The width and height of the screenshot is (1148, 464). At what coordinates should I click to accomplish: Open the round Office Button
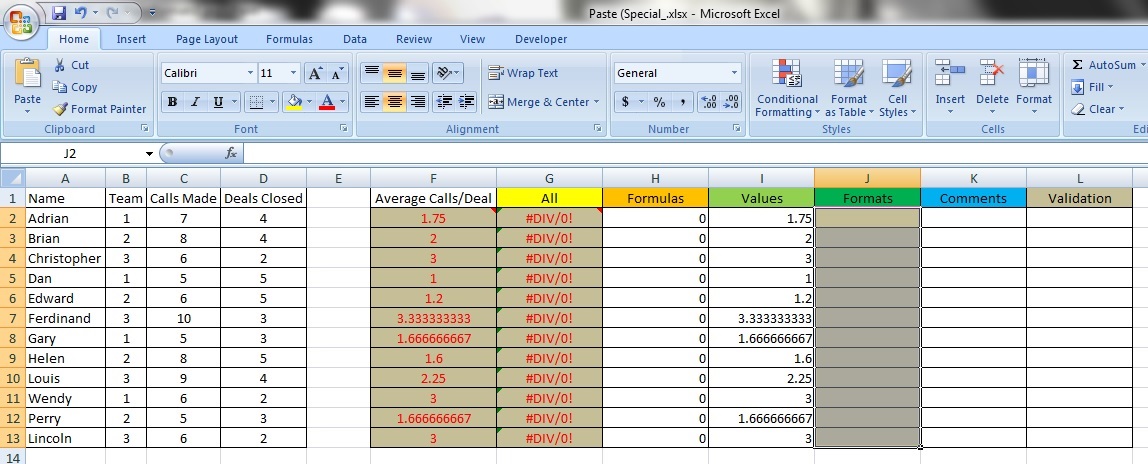point(21,20)
